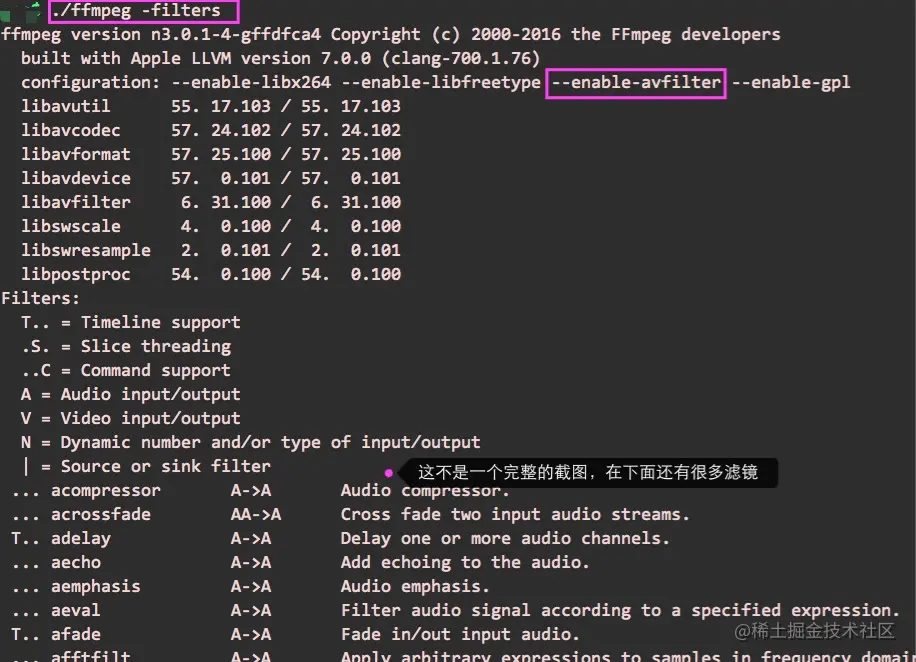Click the --enable-gpl configuration flag
The width and height of the screenshot is (916, 662).
click(792, 83)
